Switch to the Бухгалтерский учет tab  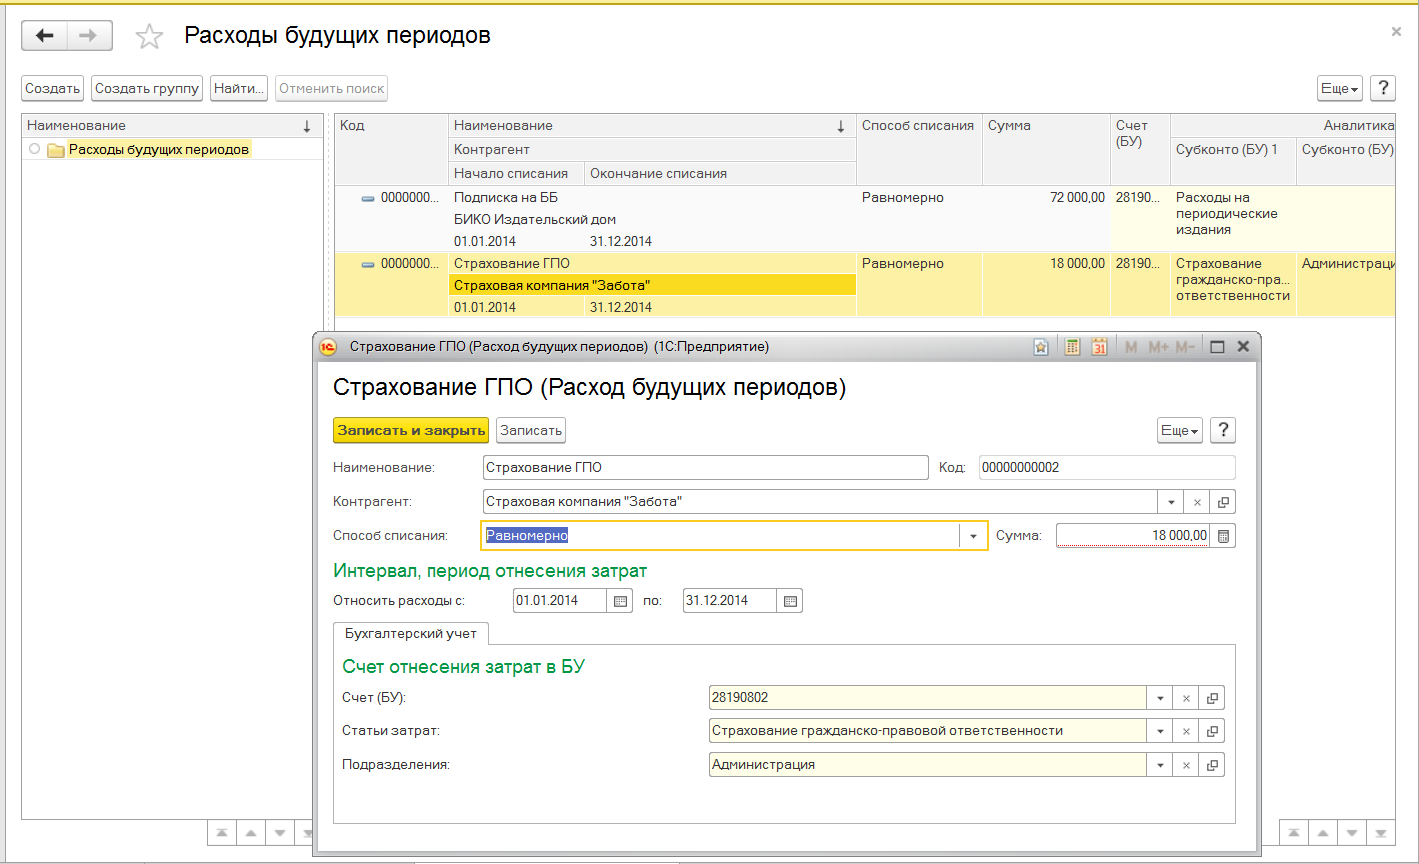tap(410, 633)
